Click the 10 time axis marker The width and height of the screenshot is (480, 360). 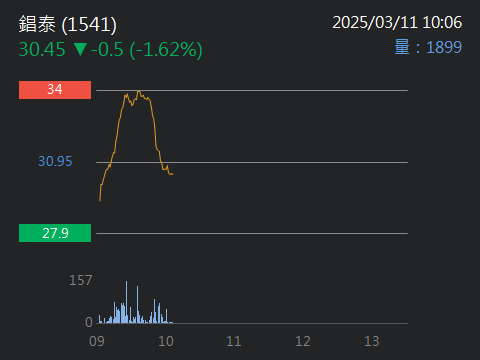pyautogui.click(x=166, y=341)
